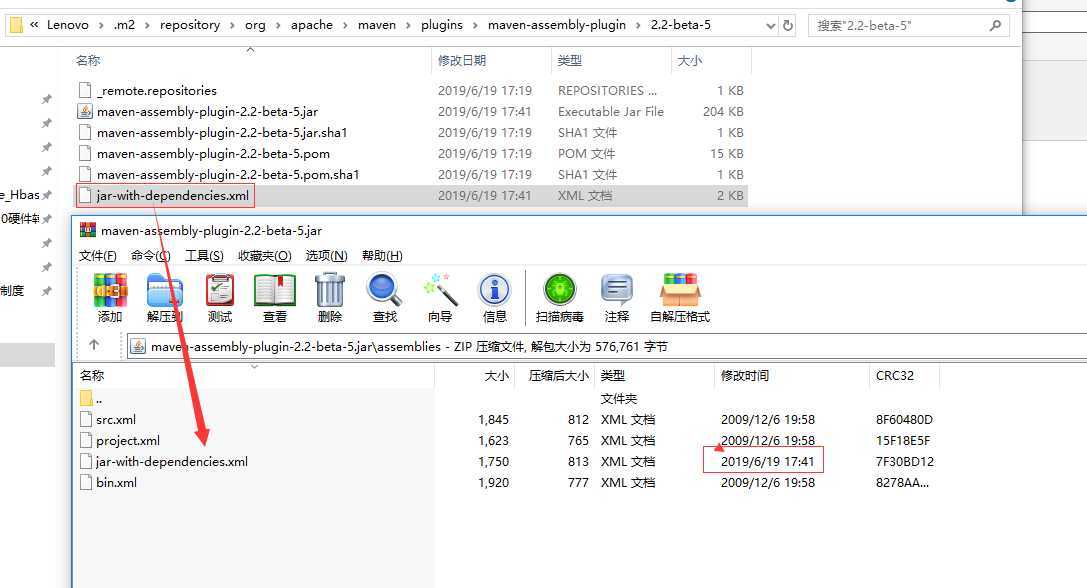The height and width of the screenshot is (588, 1087).
Task: Navigate to 'apache' breadcrumb segment
Action: (311, 25)
